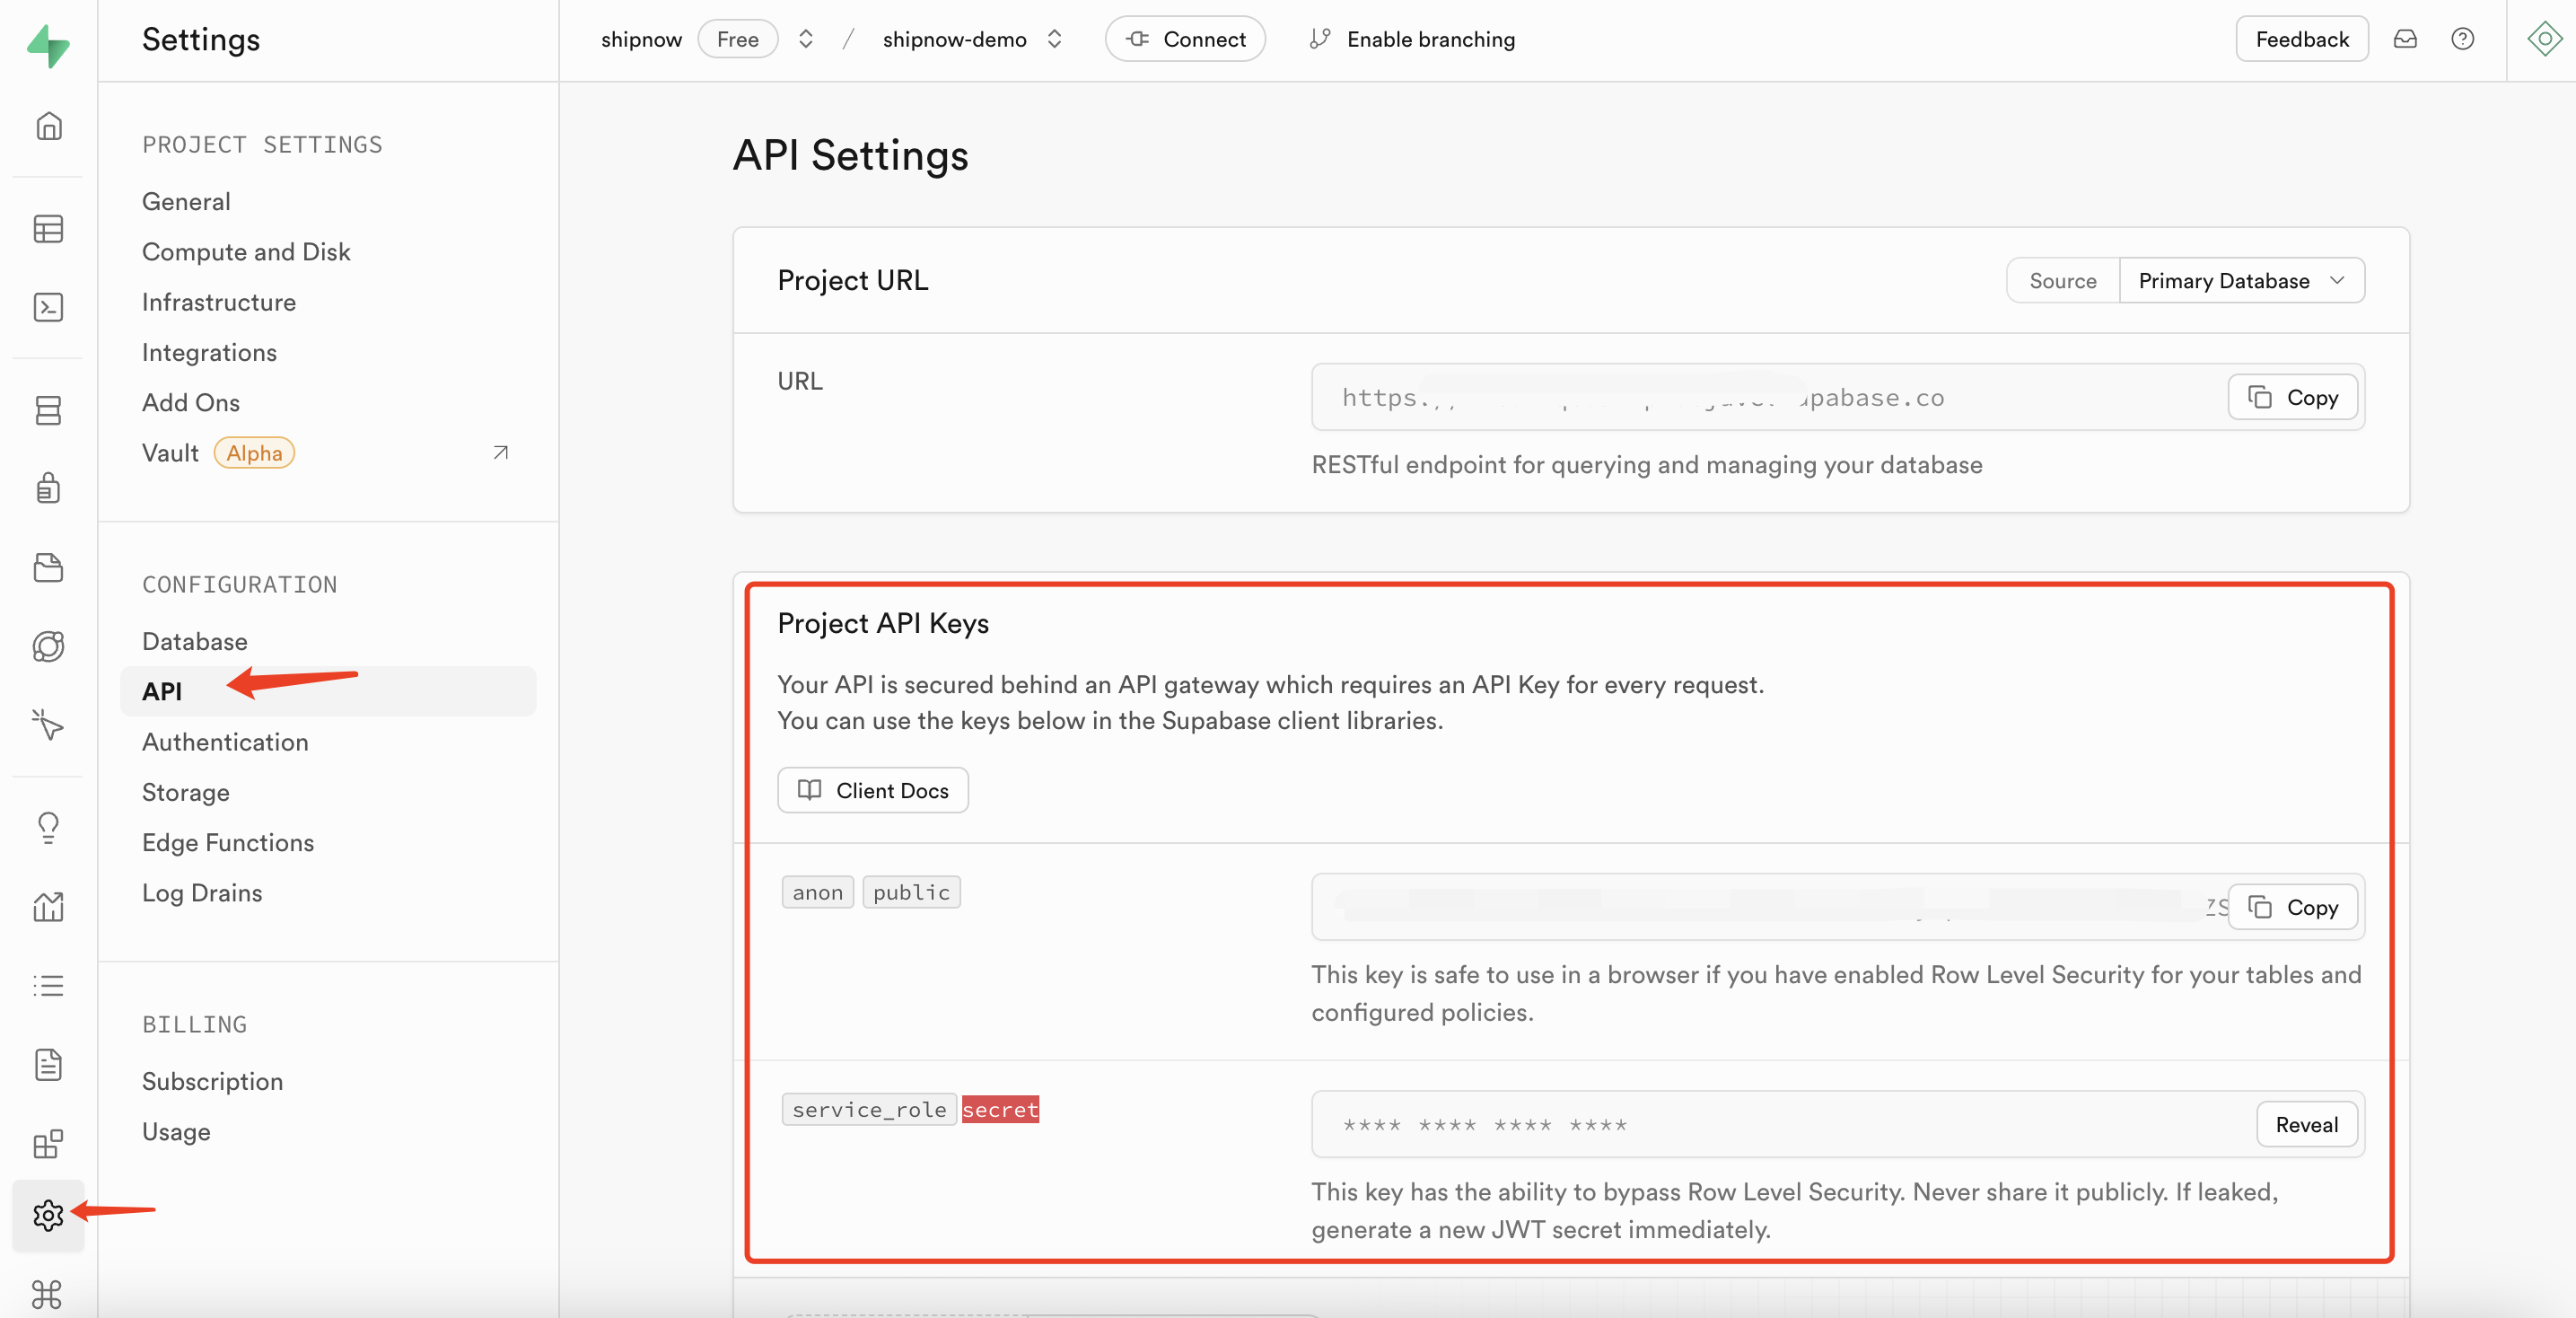
Task: Click the home/dashboard sidebar icon
Action: (x=47, y=126)
